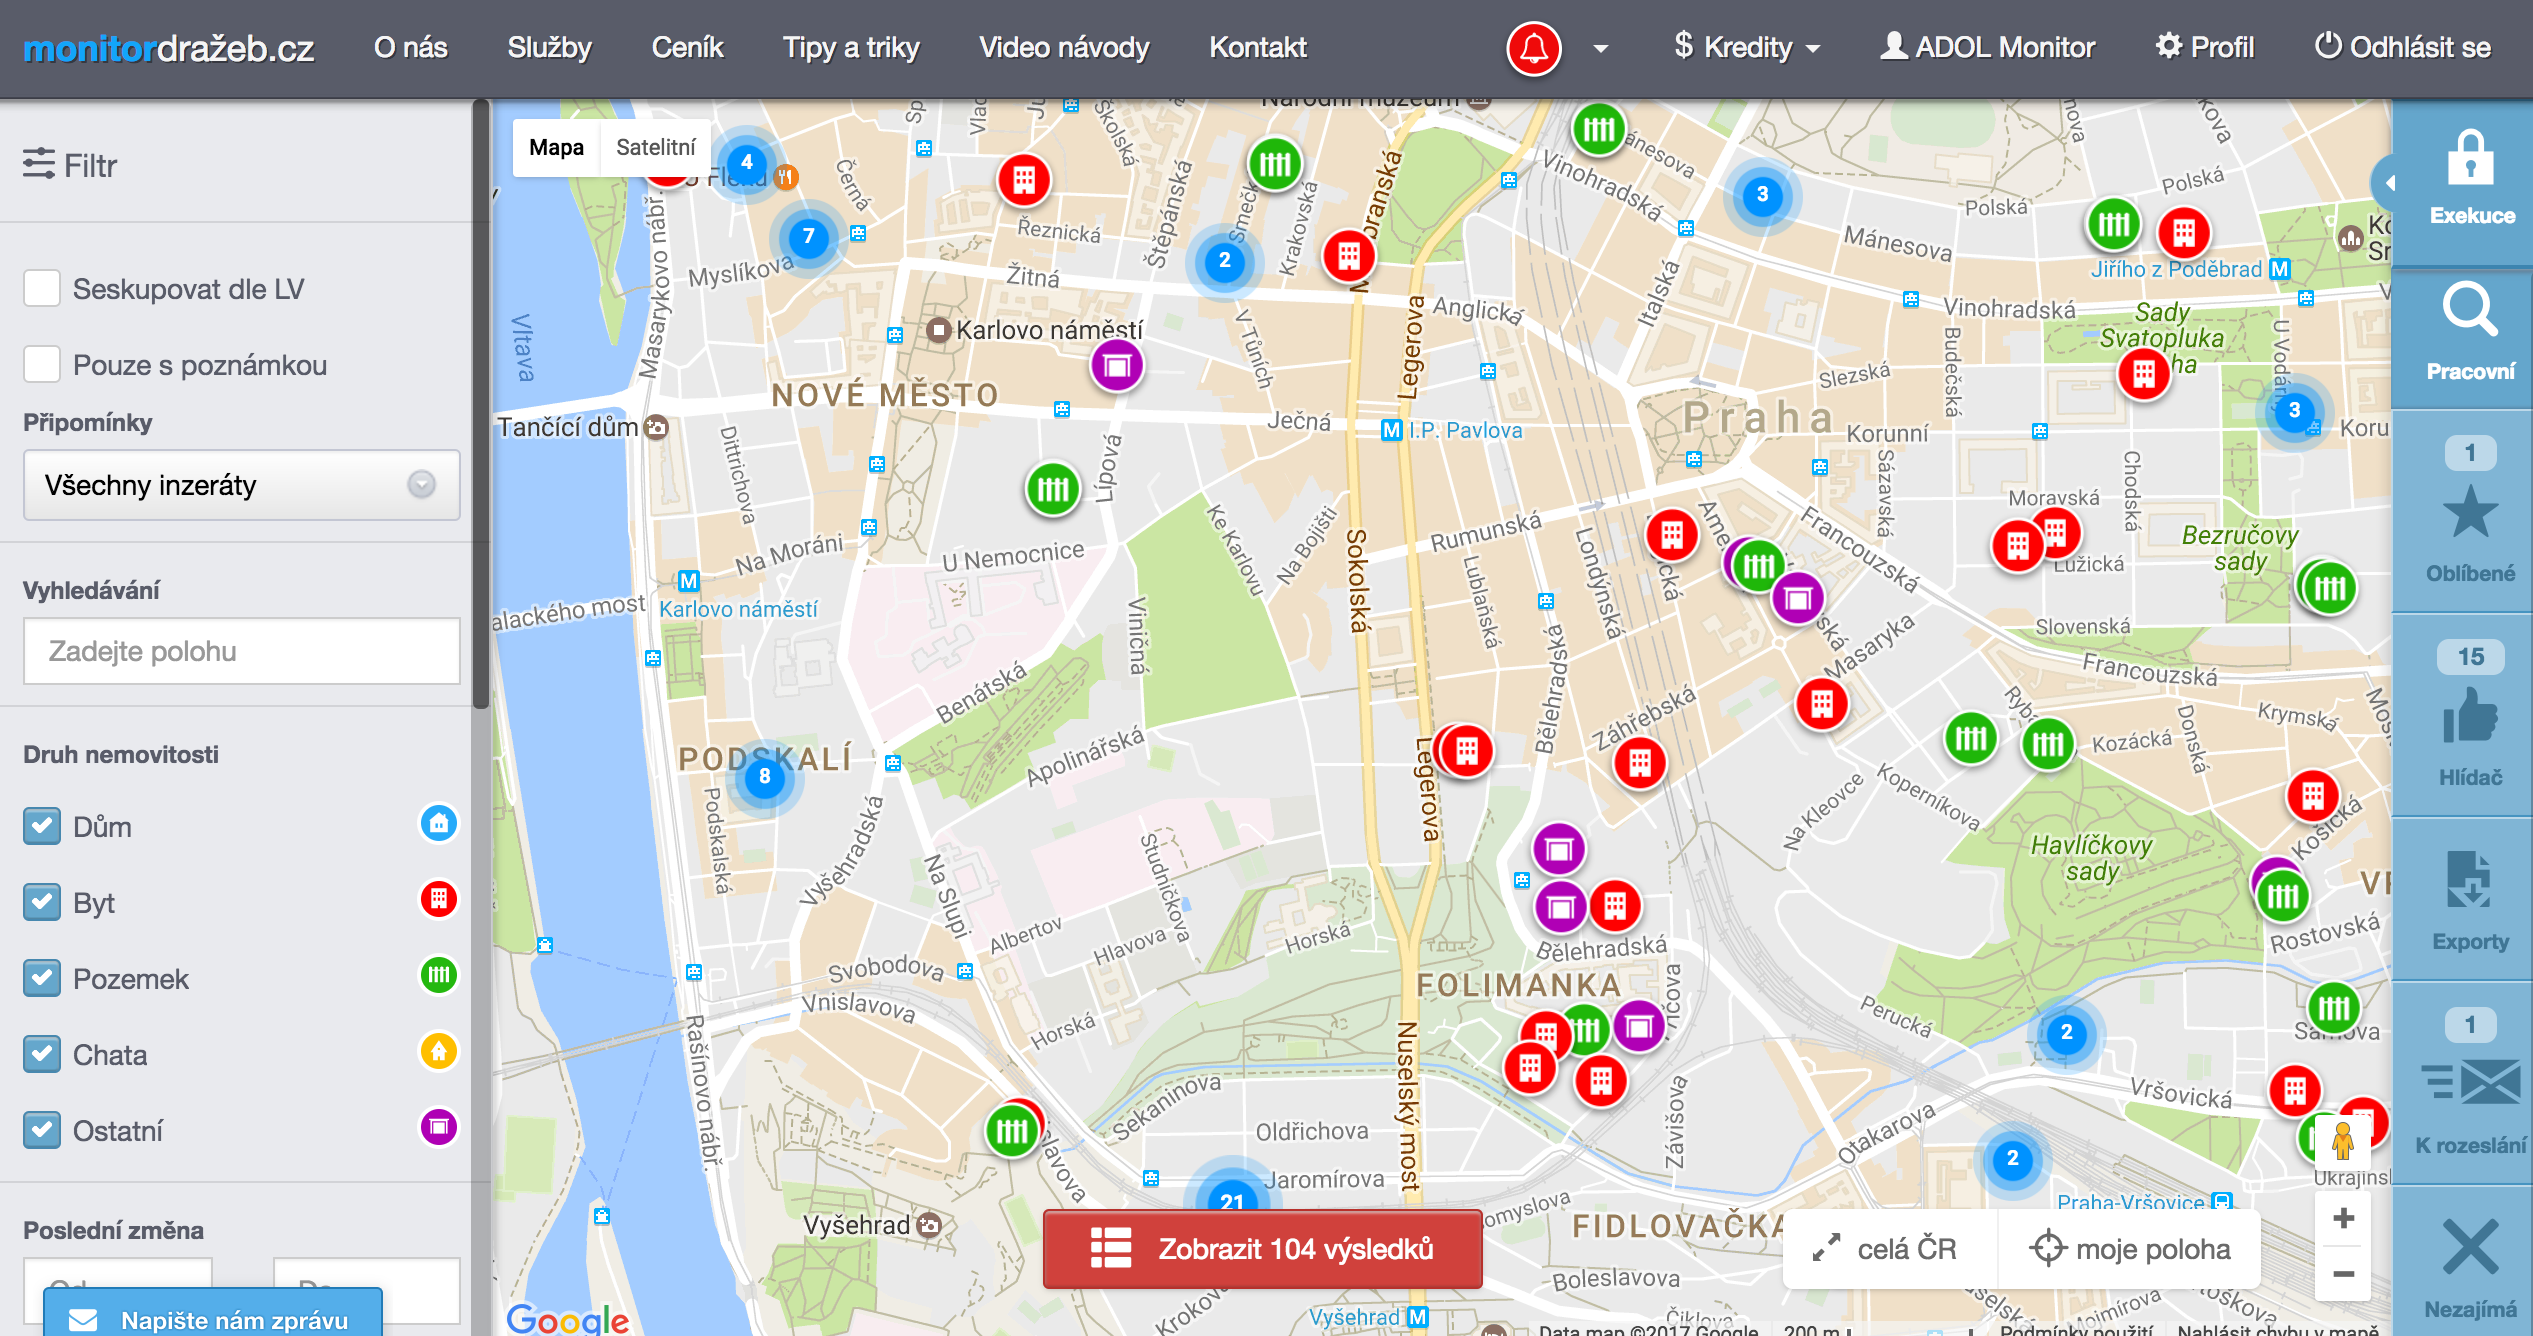Open Podmínky použití map link
The width and height of the screenshot is (2533, 1336).
2076,1329
